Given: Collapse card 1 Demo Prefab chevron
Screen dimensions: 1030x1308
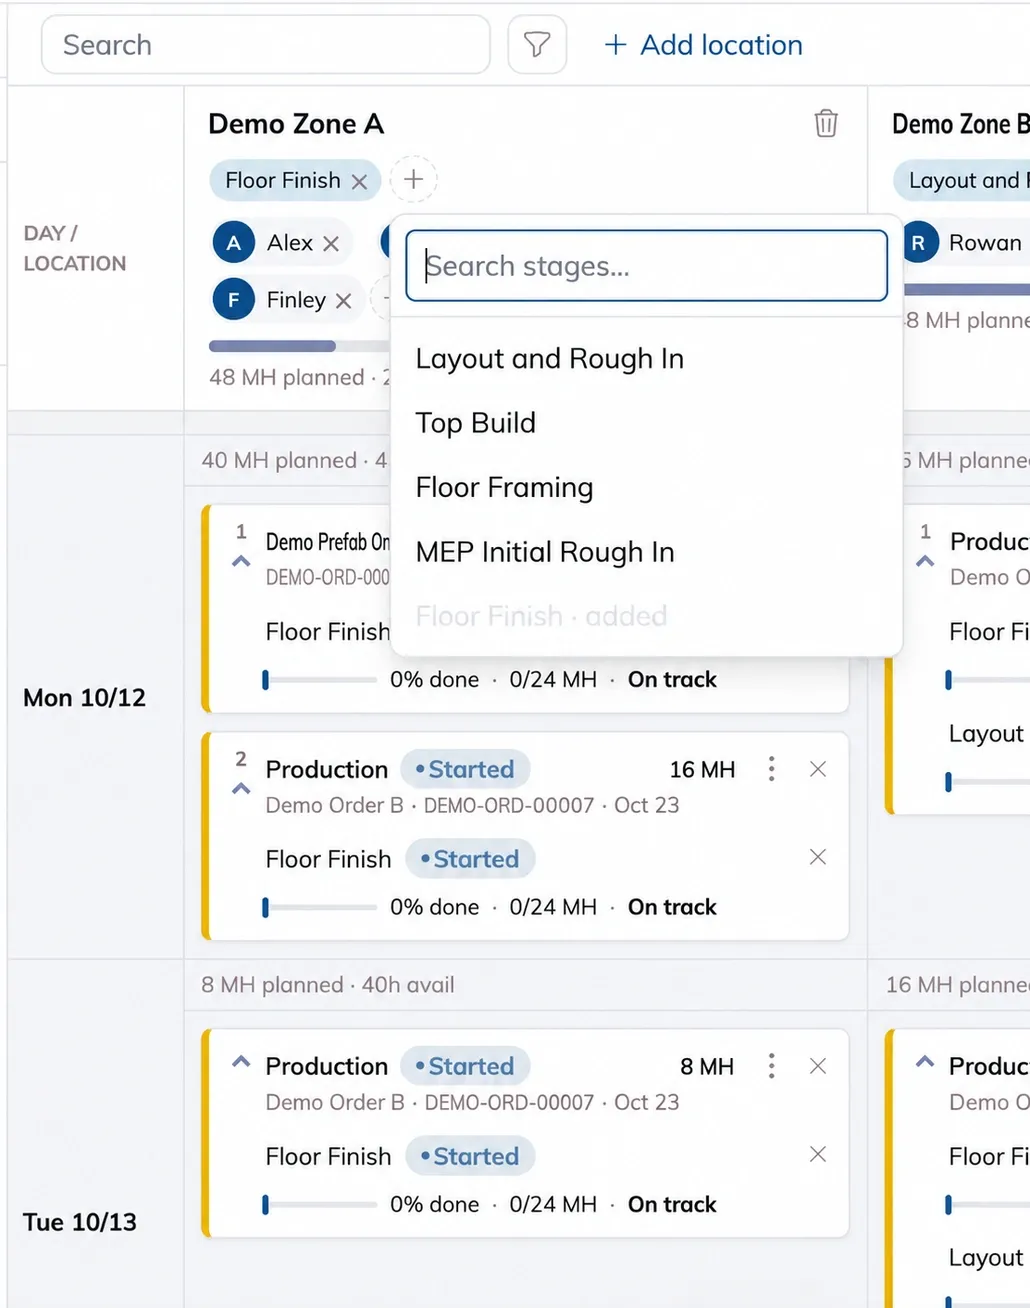Looking at the screenshot, I should [241, 561].
